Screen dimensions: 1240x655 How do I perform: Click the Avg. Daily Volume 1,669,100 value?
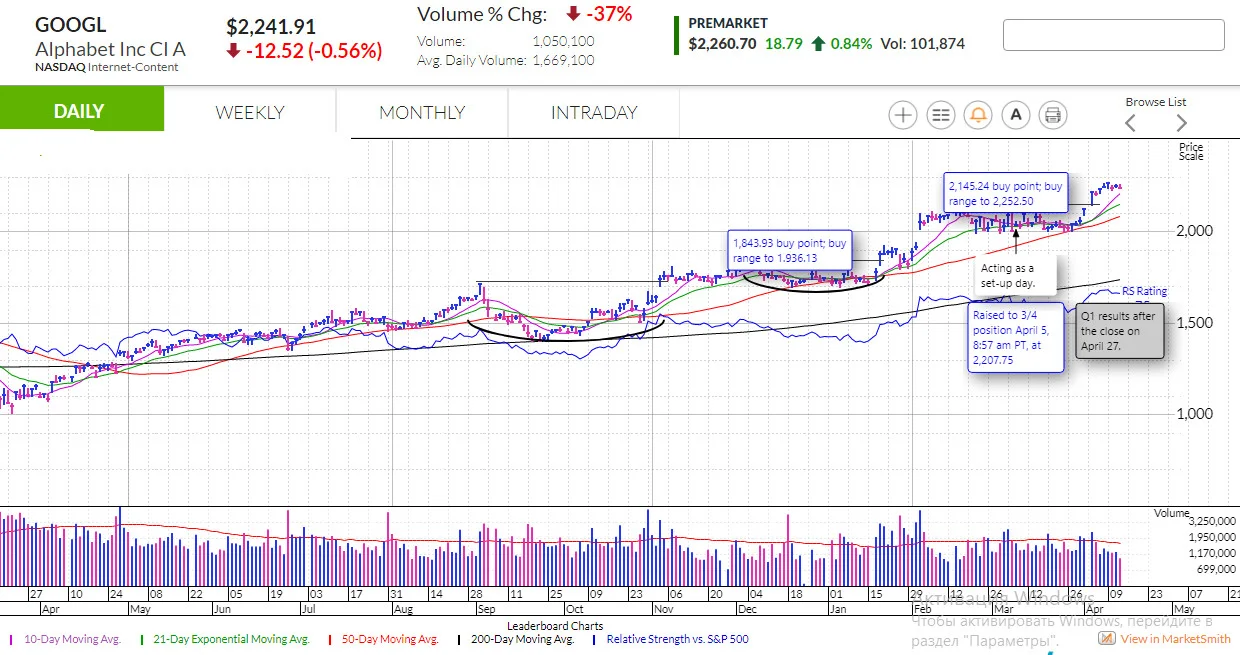[564, 60]
